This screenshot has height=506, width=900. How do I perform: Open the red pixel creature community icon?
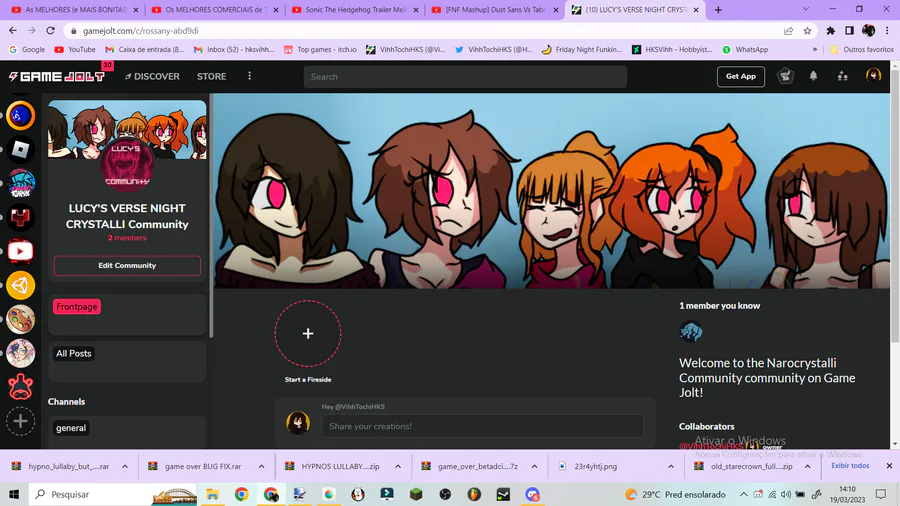click(x=21, y=217)
